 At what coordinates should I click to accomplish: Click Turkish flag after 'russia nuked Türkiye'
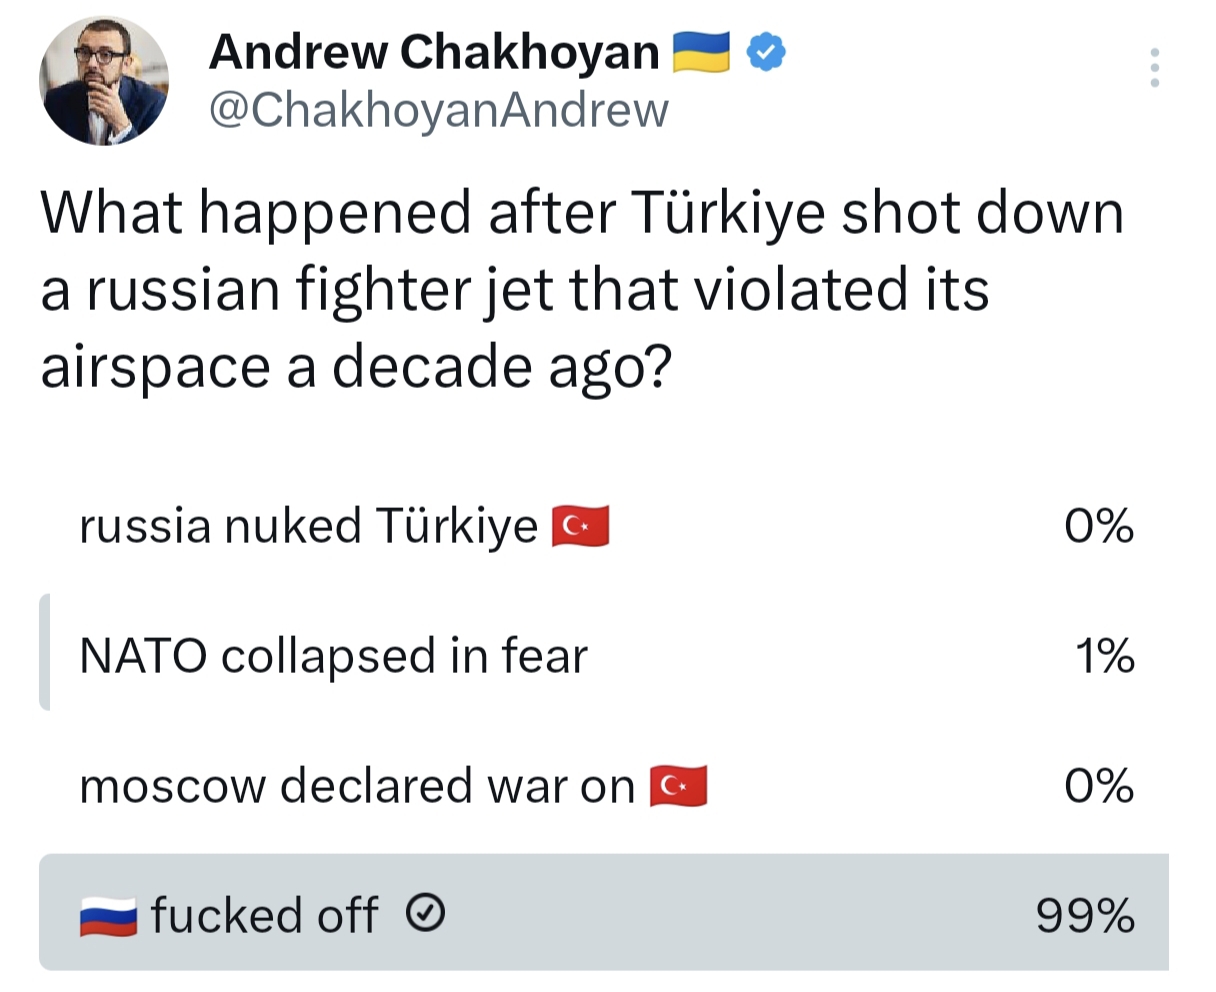tap(581, 526)
